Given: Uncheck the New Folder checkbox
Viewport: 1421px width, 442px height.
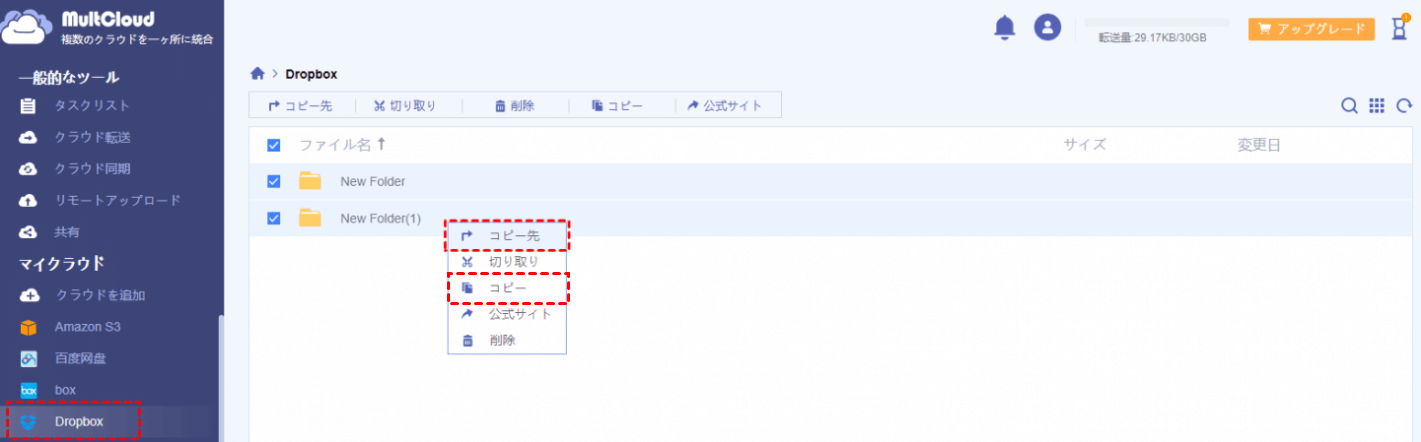Looking at the screenshot, I should [x=274, y=181].
